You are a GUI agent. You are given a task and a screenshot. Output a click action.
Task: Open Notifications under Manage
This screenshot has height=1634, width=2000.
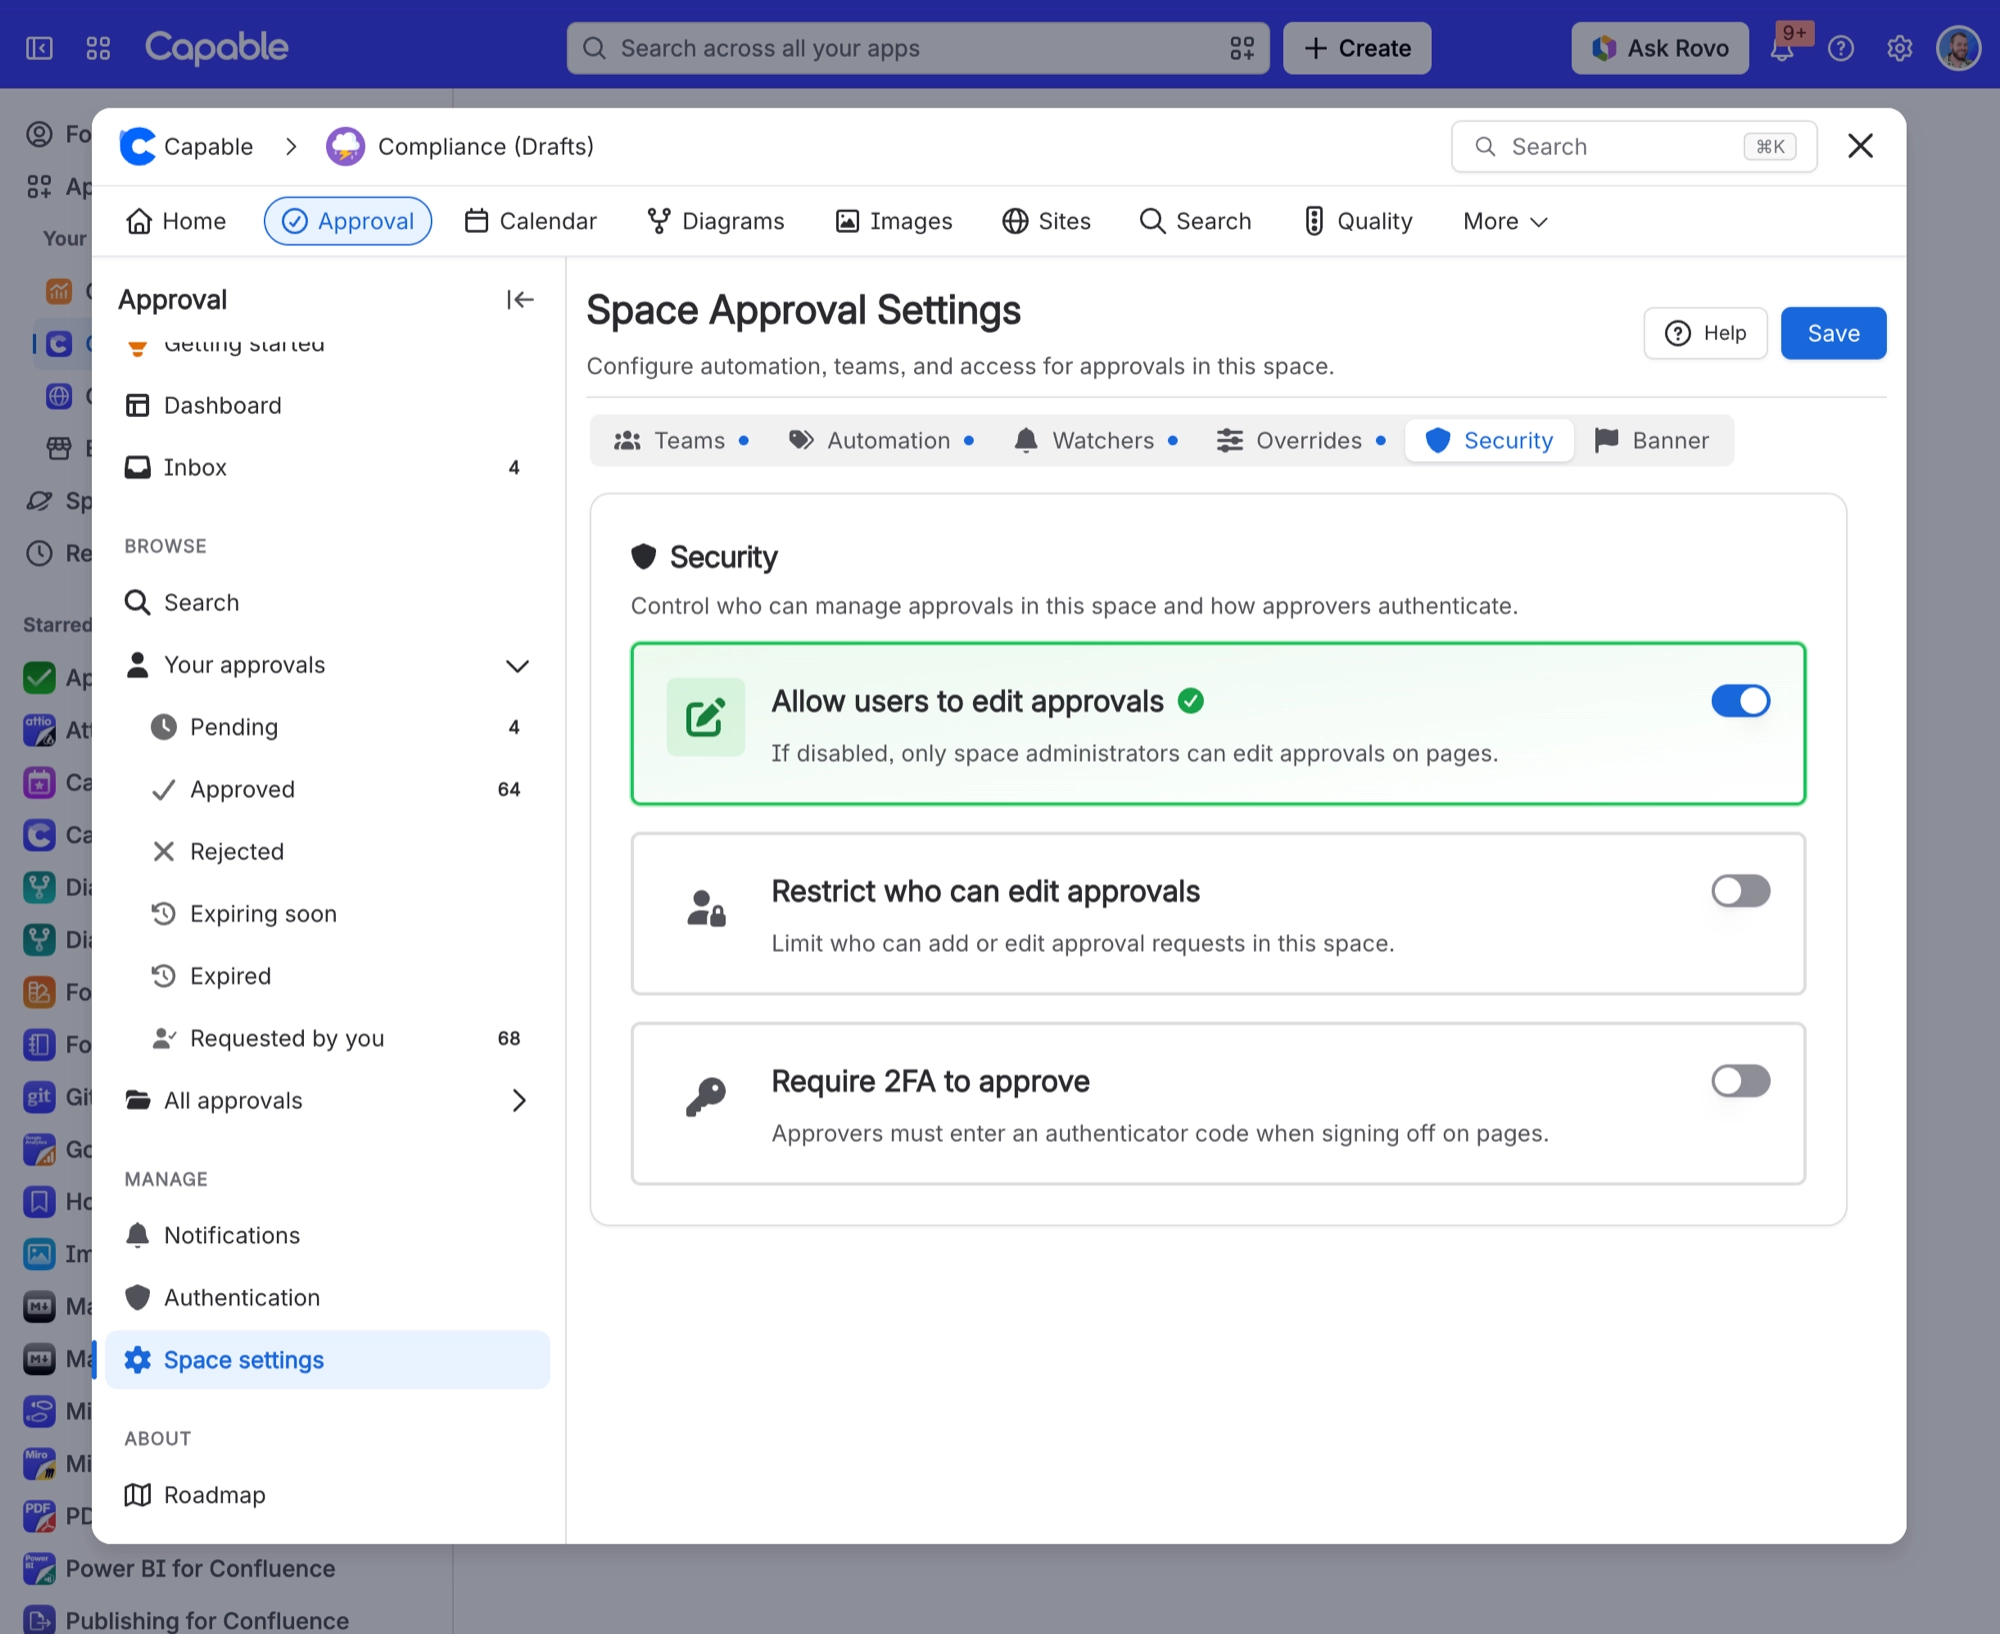[327, 1235]
